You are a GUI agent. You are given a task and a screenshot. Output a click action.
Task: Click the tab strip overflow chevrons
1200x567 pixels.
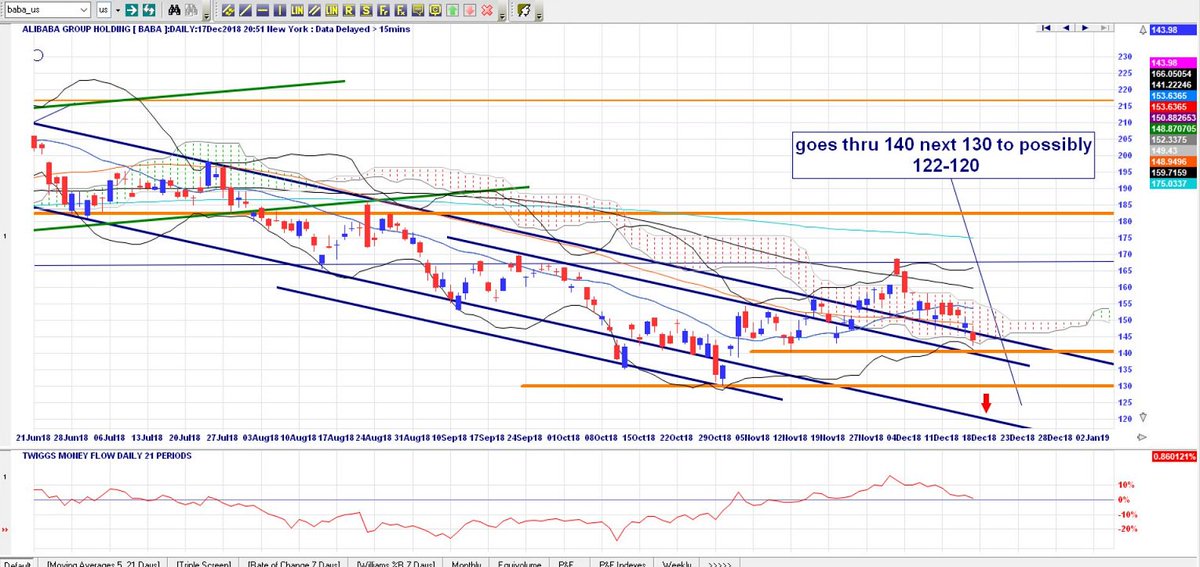(718, 562)
